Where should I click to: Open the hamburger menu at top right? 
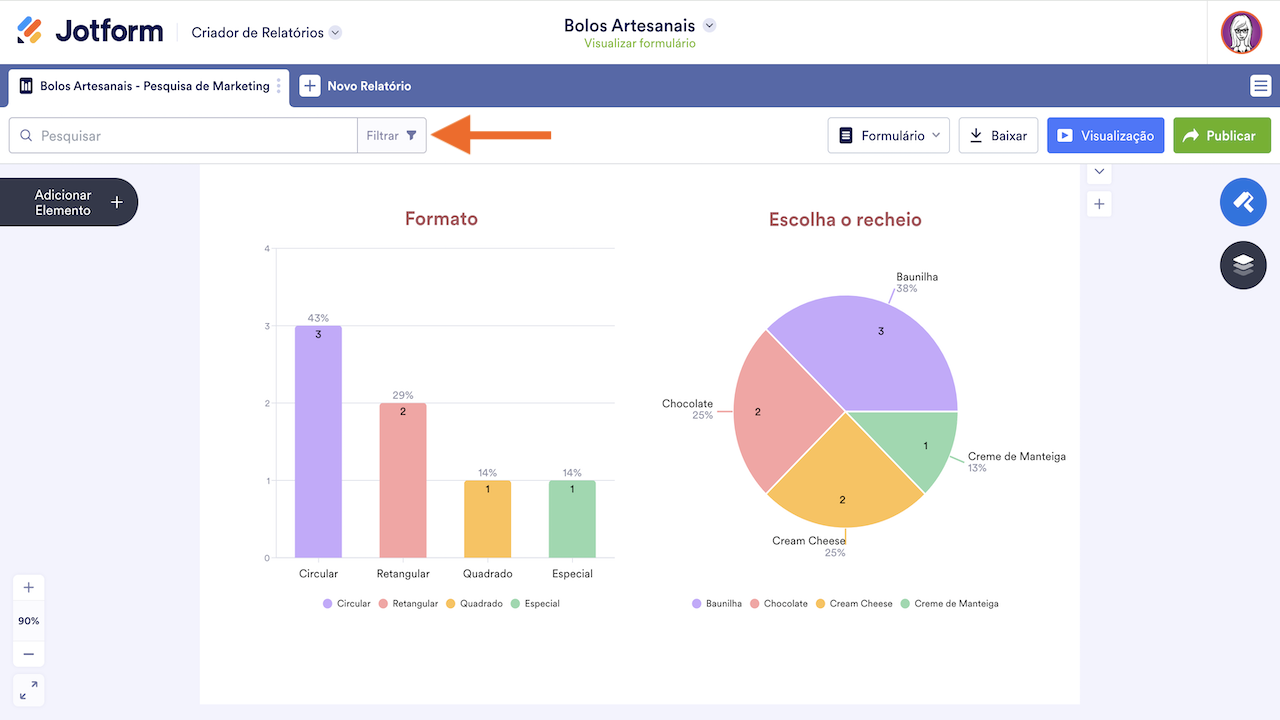click(1260, 86)
